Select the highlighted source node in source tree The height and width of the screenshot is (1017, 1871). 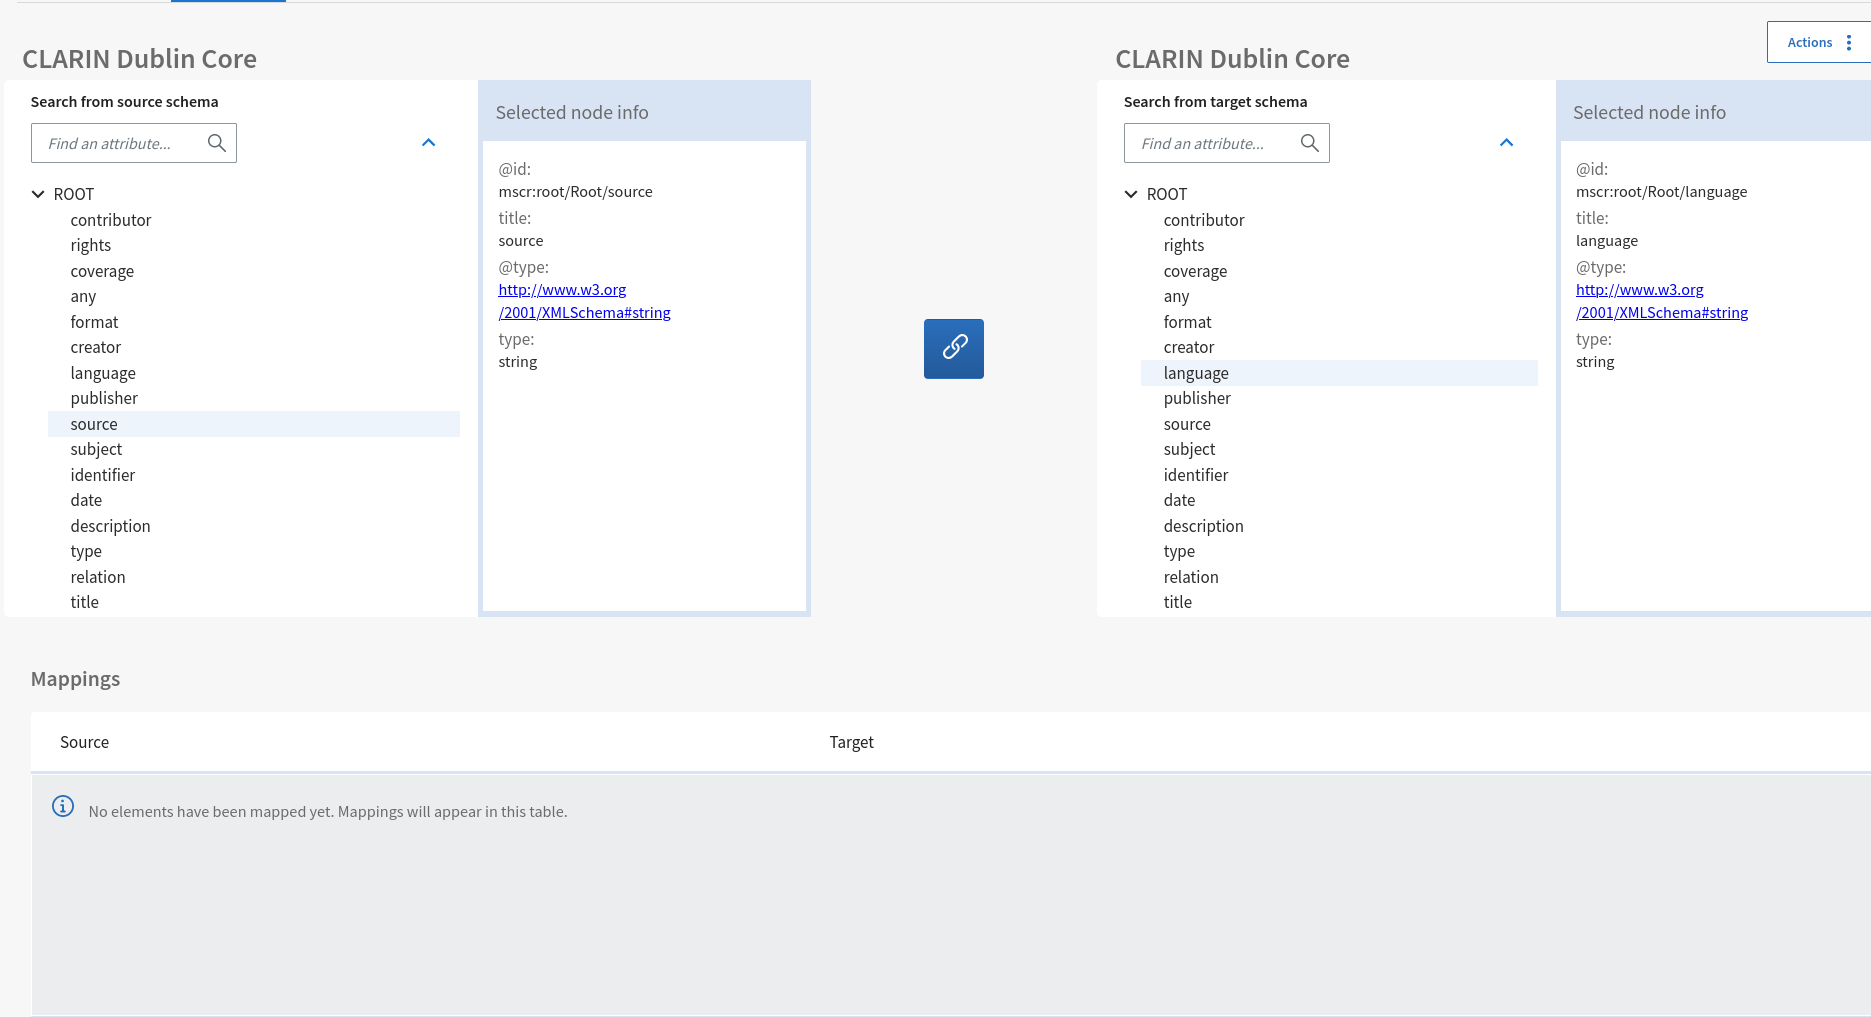point(254,424)
